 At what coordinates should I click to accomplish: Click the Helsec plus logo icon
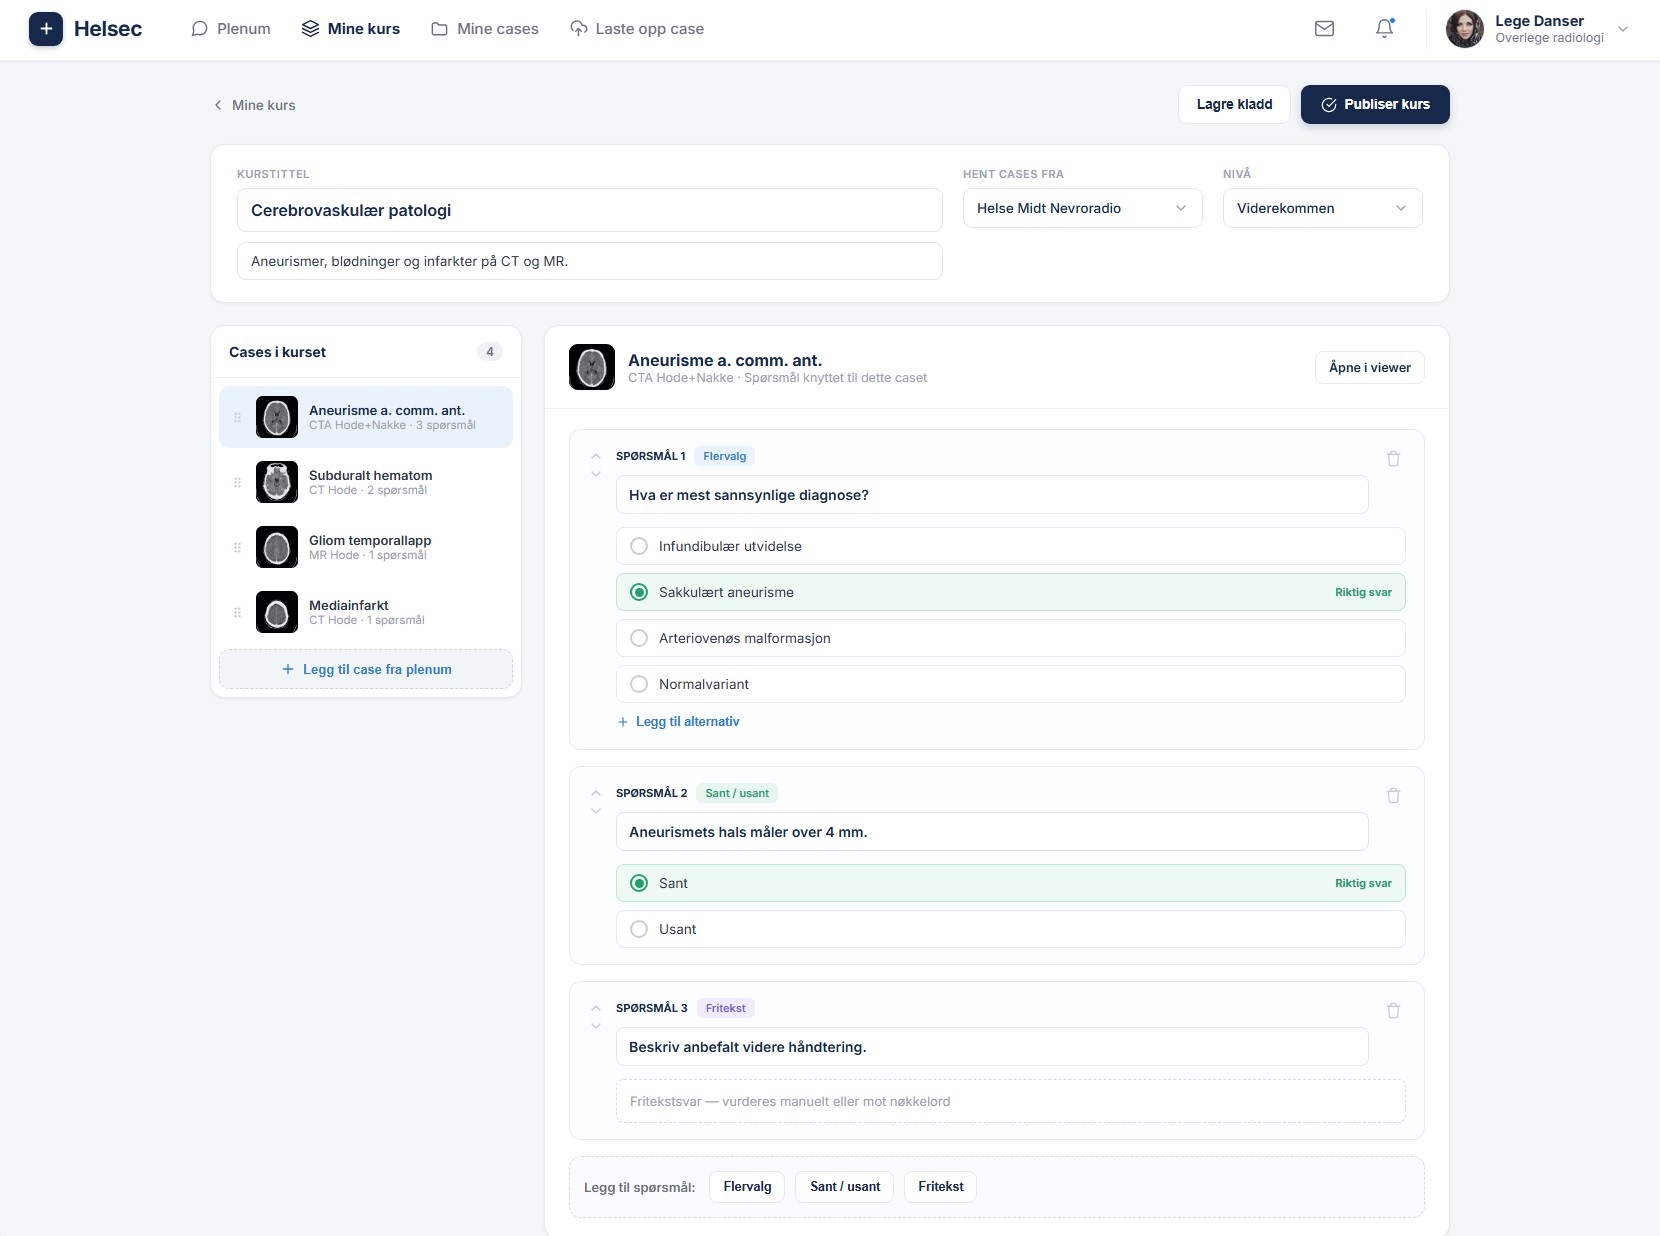pyautogui.click(x=46, y=29)
